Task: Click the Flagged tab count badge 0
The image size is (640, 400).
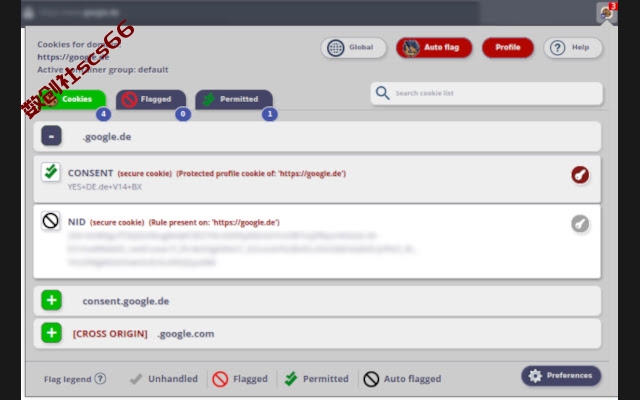Action: (183, 114)
